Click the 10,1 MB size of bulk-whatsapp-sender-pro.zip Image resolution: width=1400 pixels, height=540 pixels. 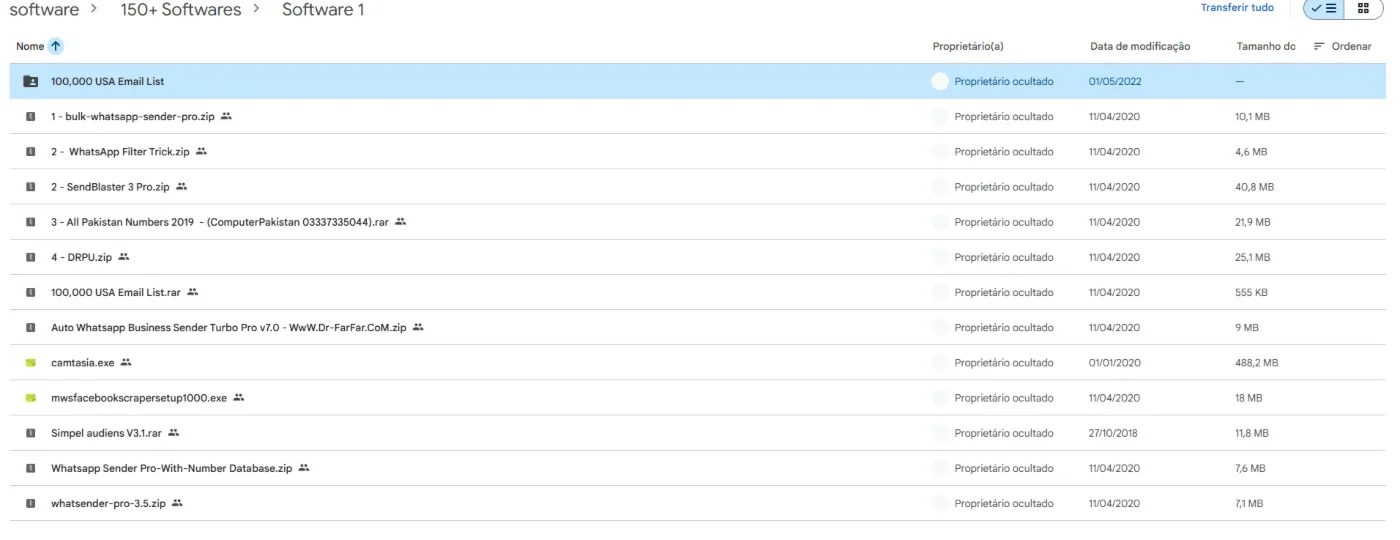(x=1252, y=117)
